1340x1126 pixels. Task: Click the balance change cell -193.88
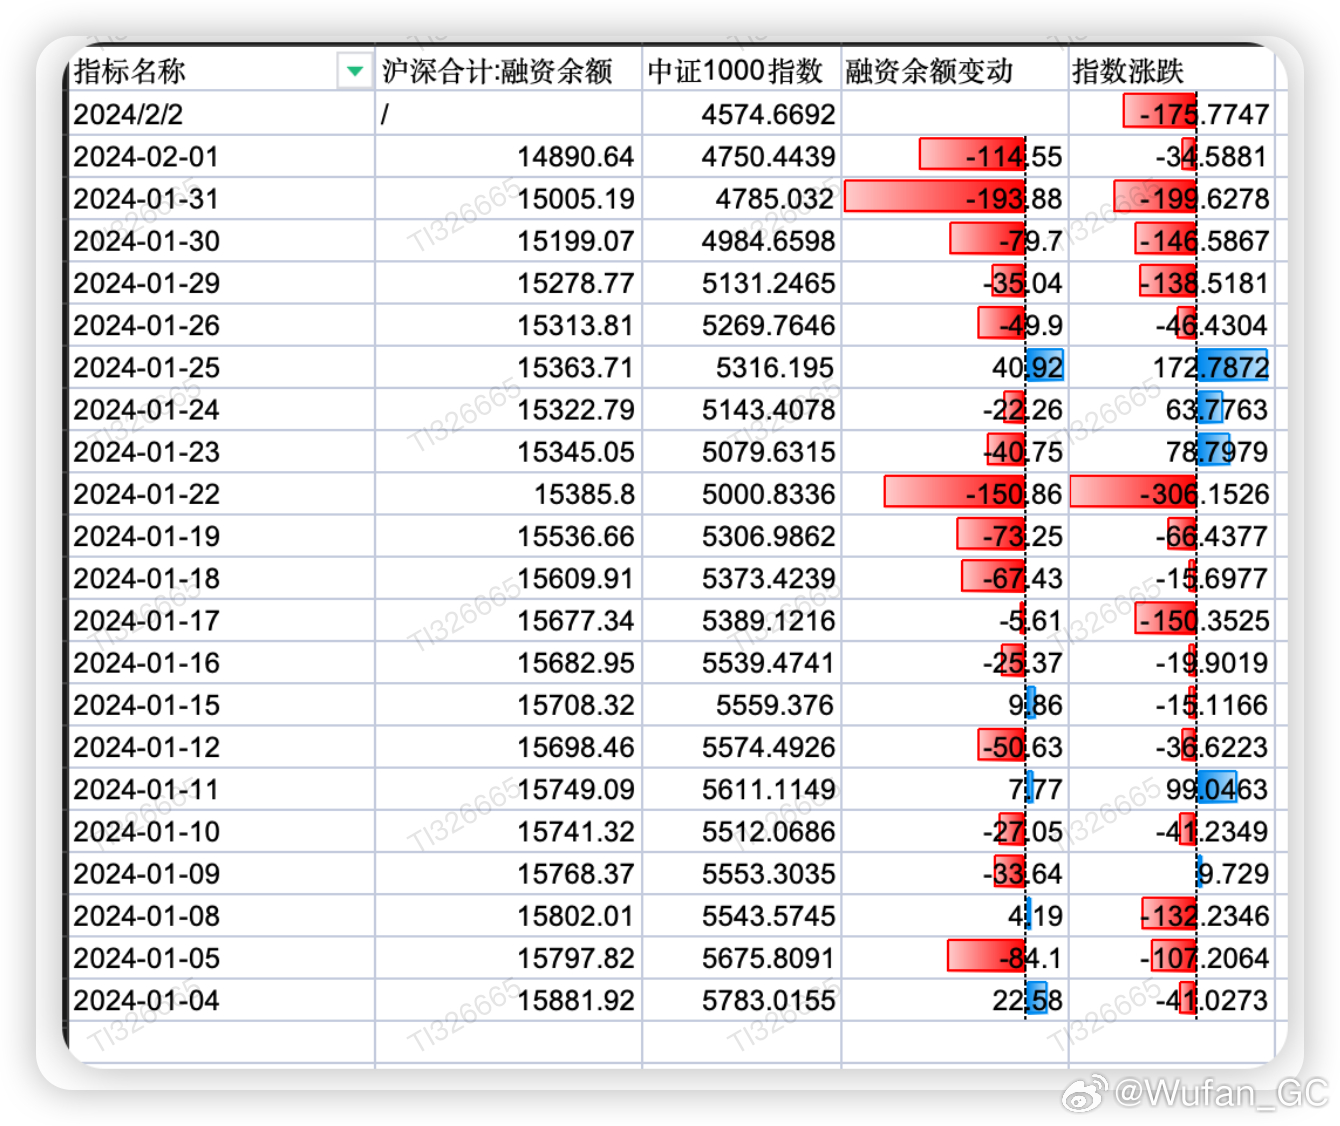click(954, 198)
